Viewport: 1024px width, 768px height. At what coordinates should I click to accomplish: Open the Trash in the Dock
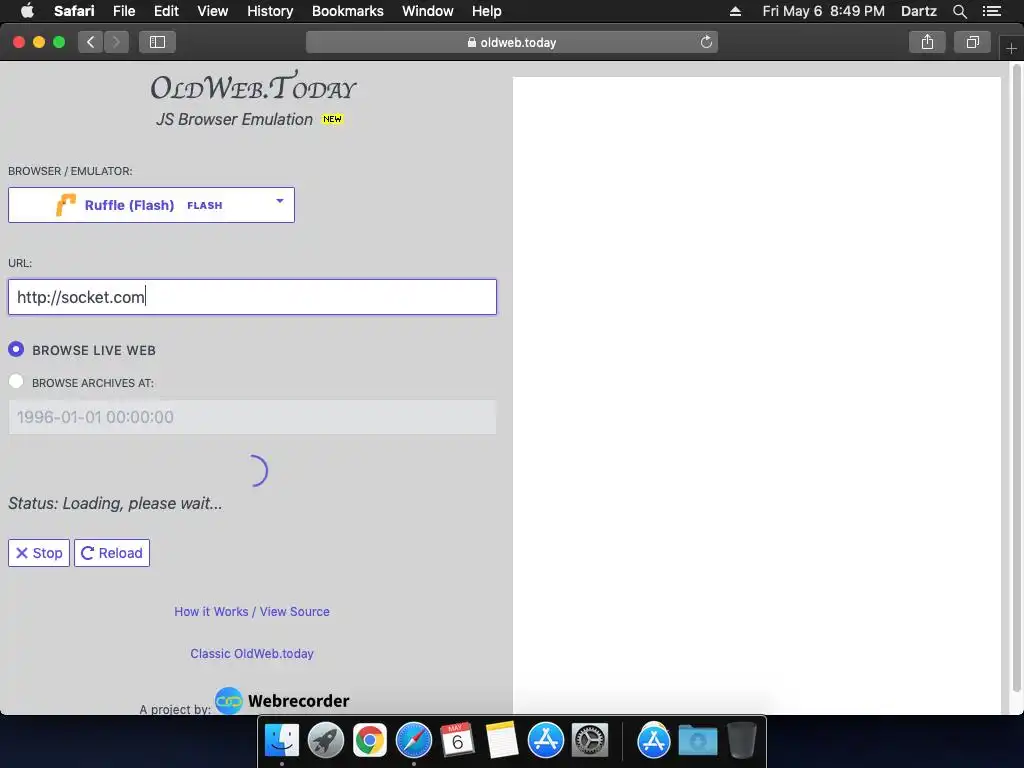742,741
